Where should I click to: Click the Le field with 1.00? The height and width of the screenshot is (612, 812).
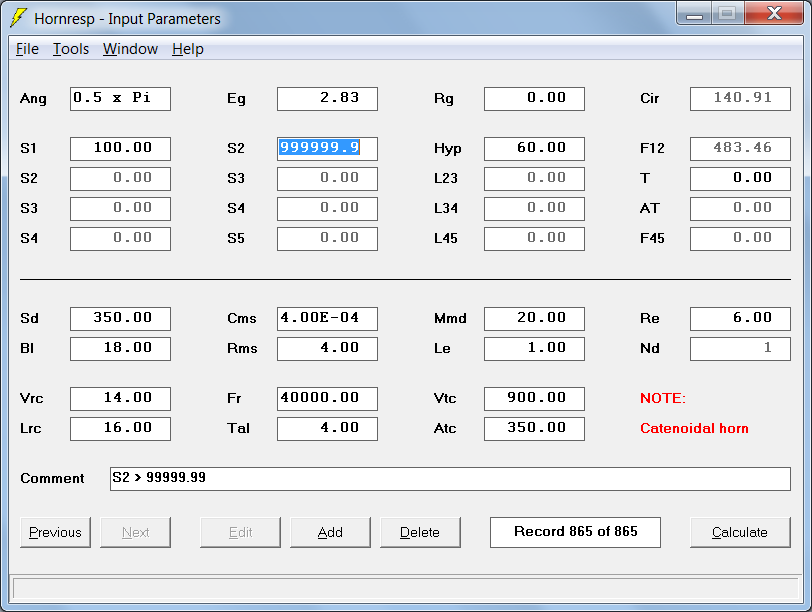[534, 348]
